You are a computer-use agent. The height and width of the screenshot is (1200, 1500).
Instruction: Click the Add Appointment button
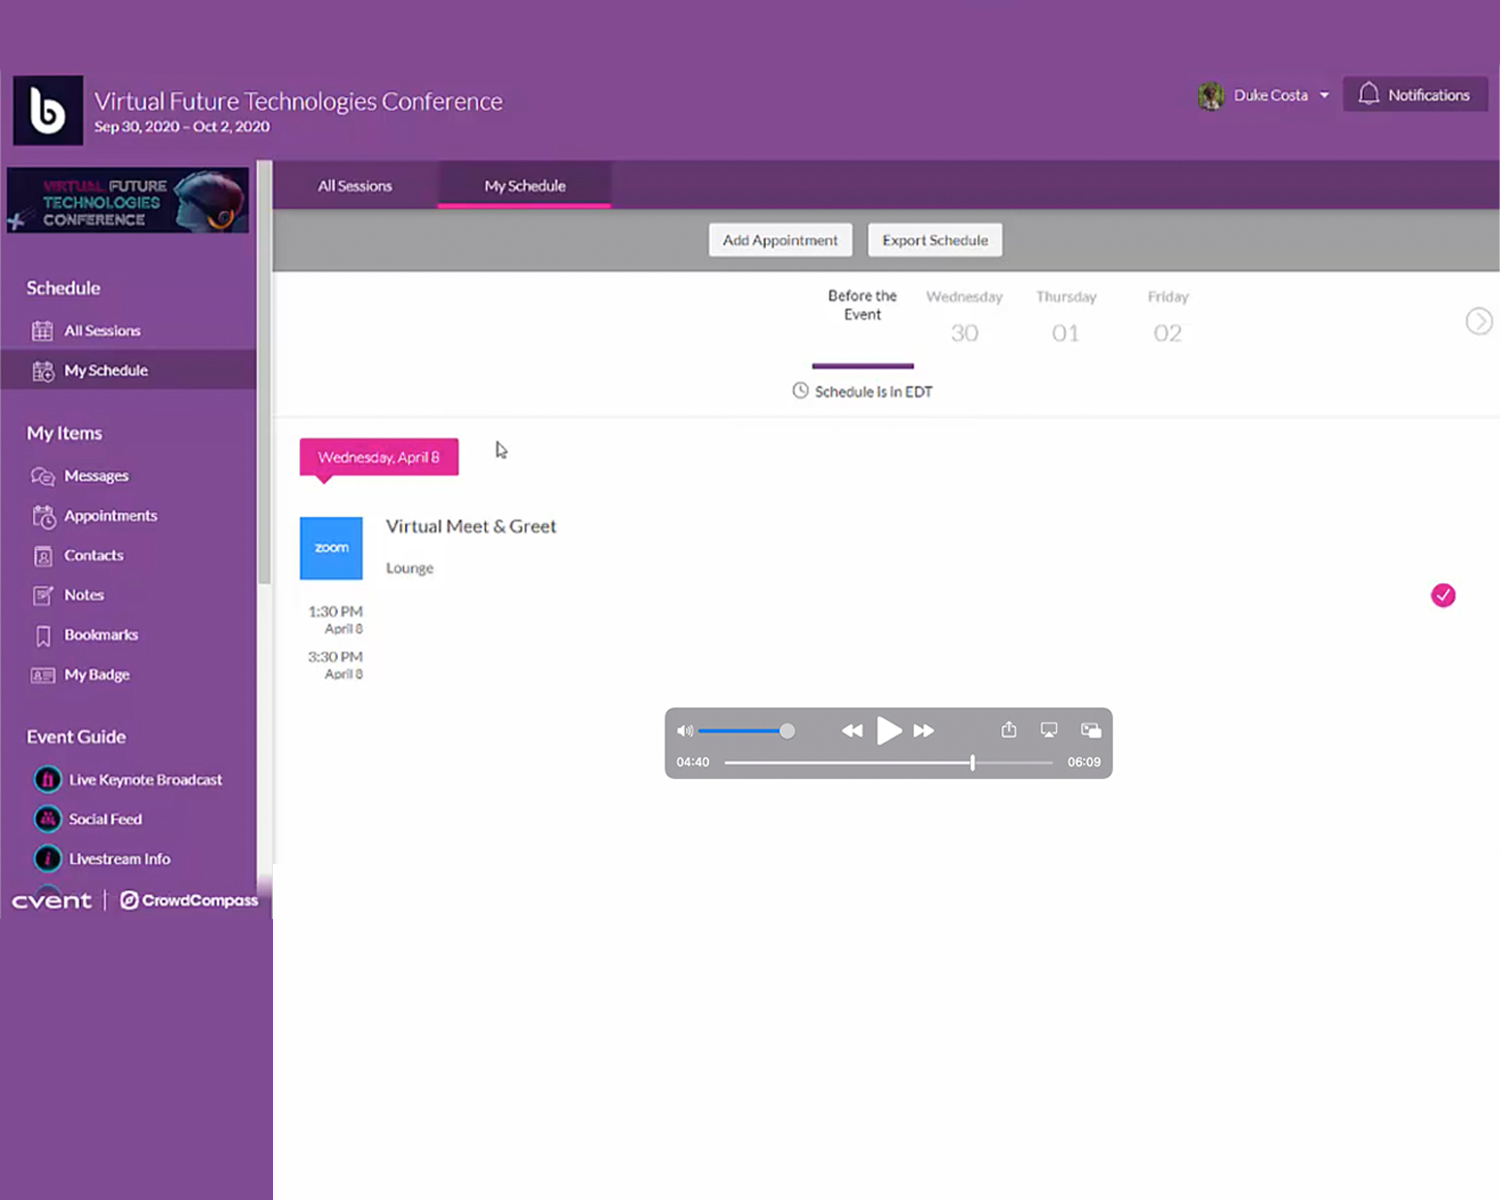tap(780, 240)
